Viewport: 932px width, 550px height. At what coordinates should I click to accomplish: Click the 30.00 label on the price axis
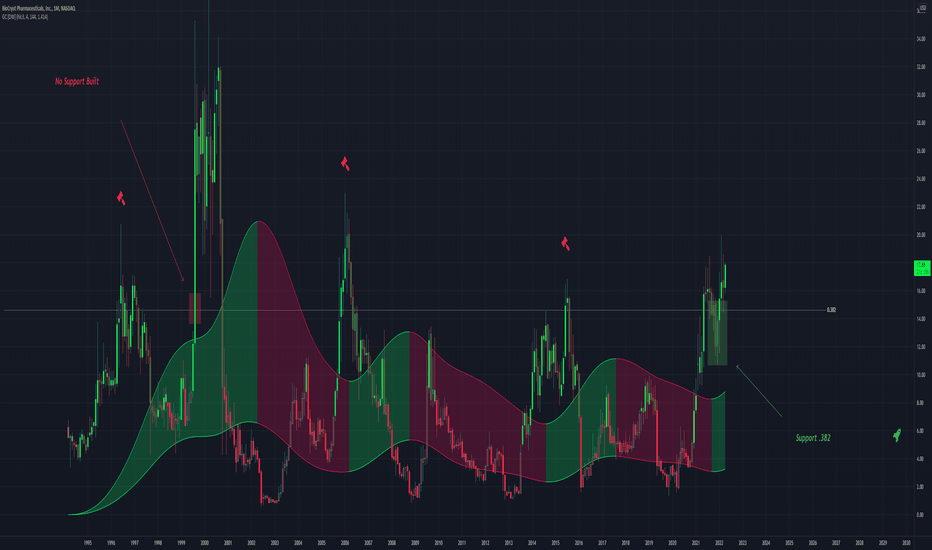coord(921,95)
